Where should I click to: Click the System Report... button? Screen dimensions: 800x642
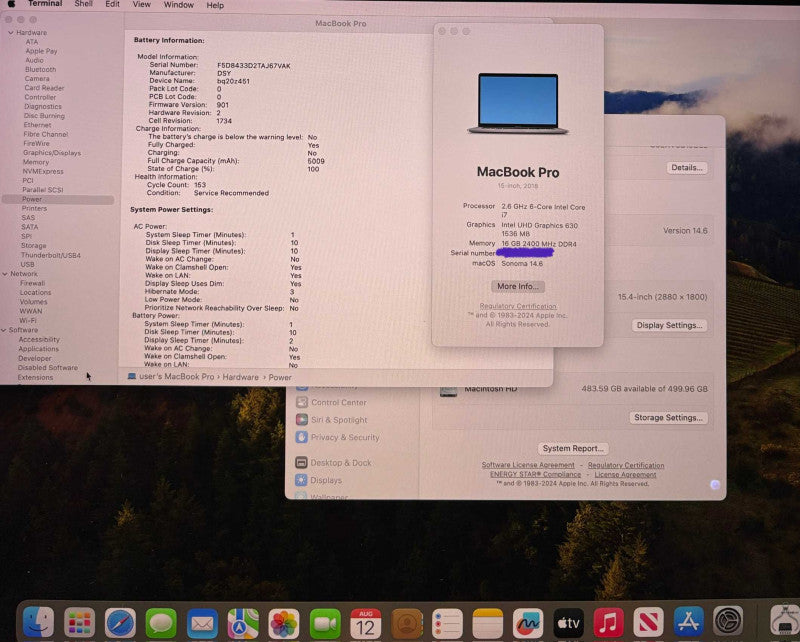pyautogui.click(x=573, y=448)
